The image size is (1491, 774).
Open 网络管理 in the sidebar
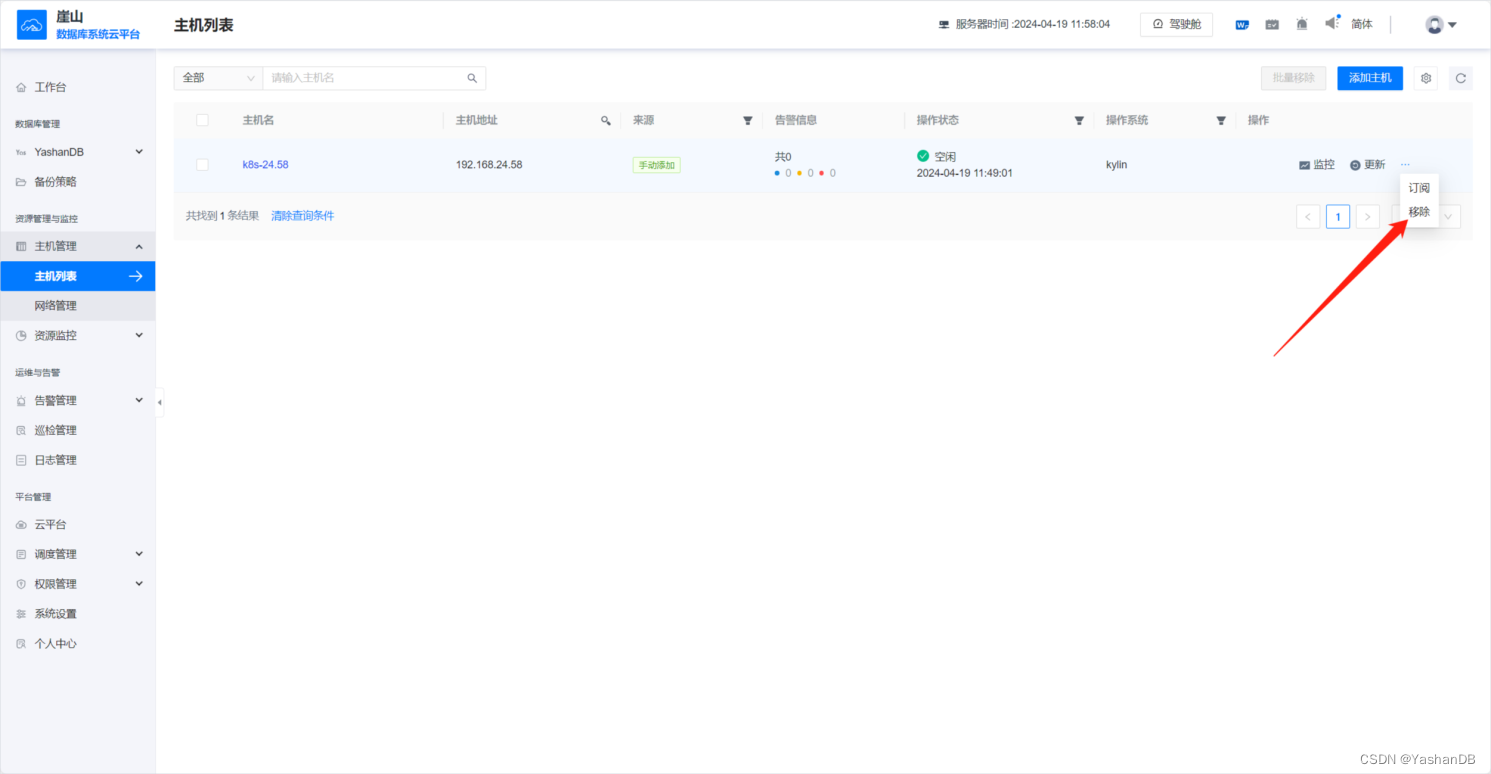coord(78,306)
